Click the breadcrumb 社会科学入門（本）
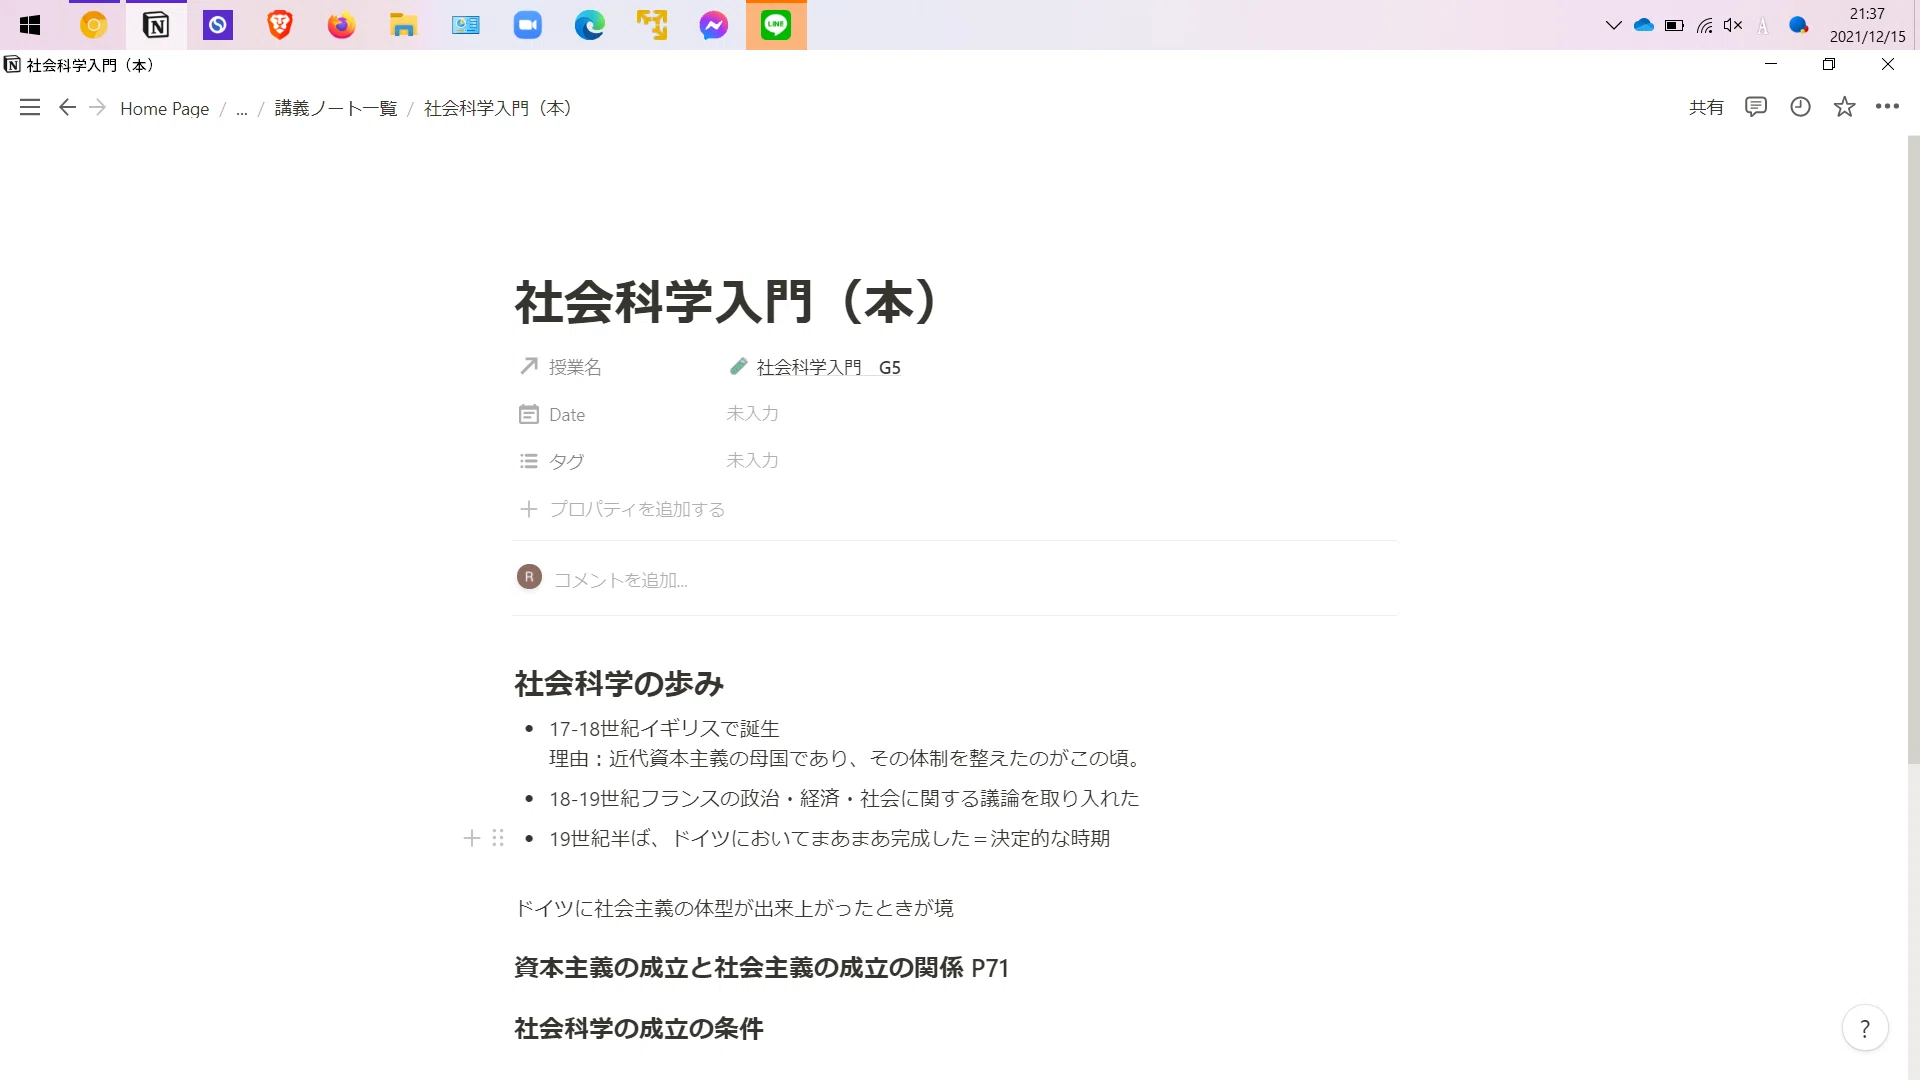Screen dimensions: 1920x1080 pyautogui.click(x=498, y=108)
